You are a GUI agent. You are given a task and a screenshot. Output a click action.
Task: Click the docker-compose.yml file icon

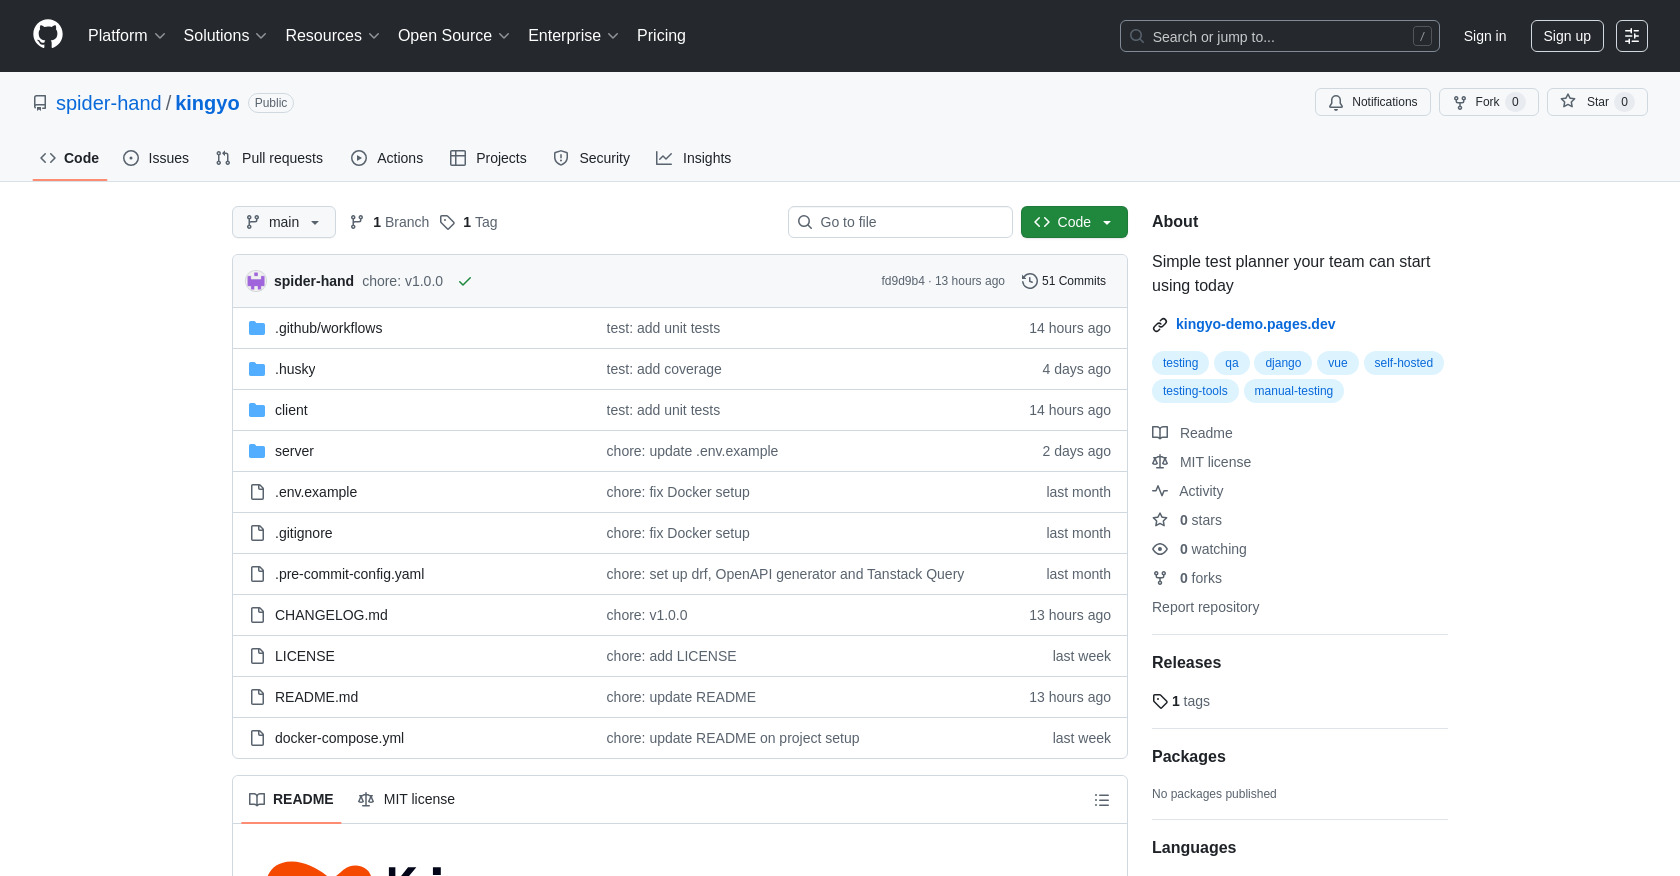coord(257,738)
